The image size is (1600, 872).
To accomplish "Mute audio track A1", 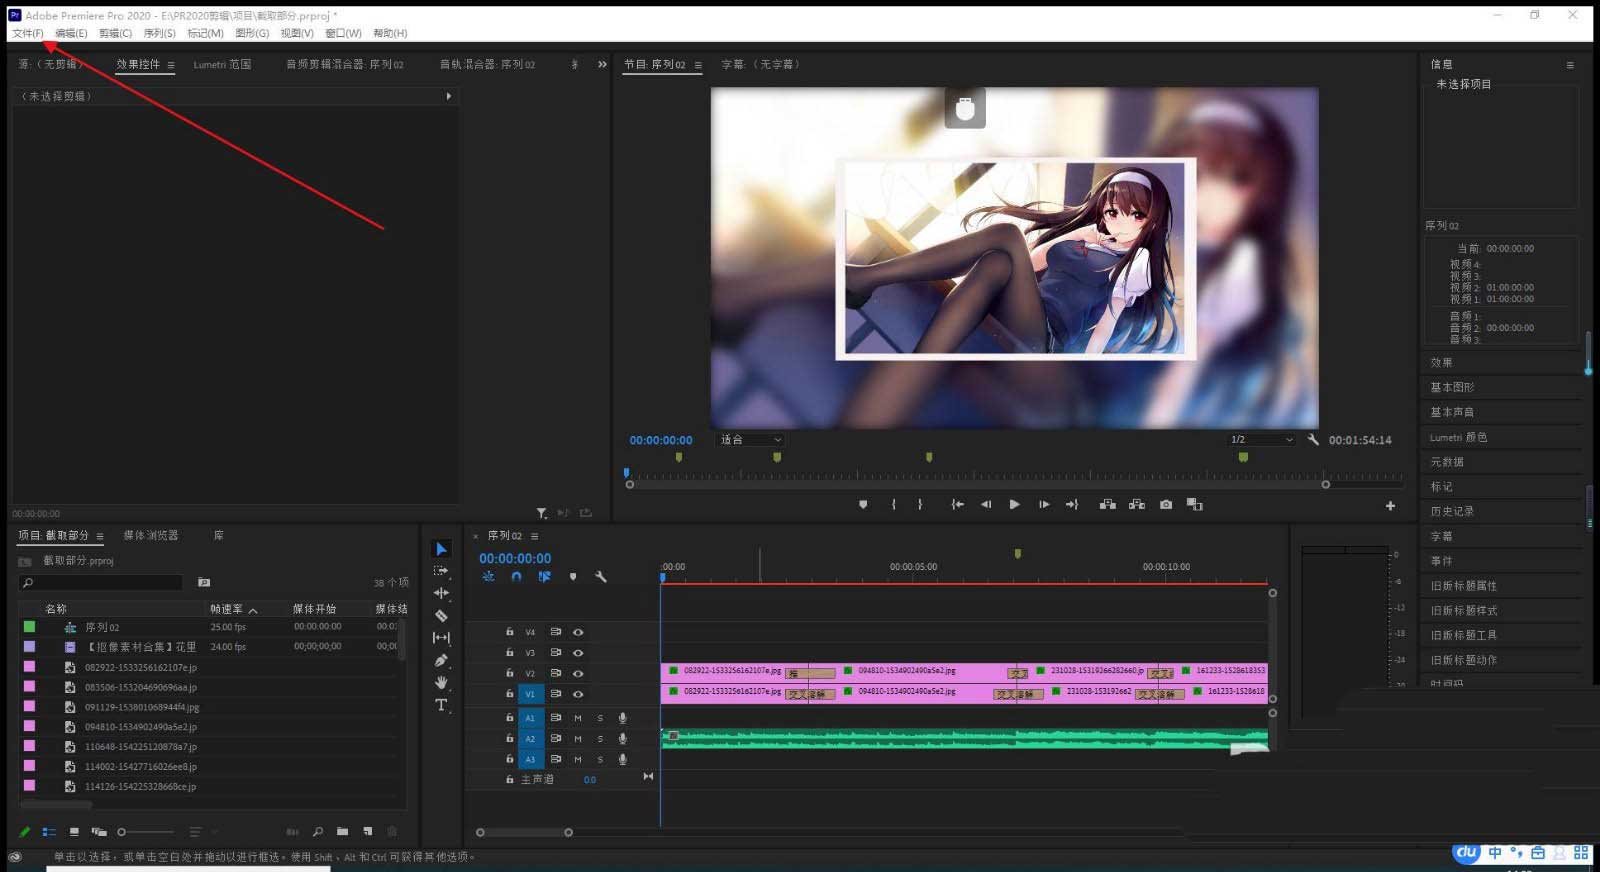I will 578,718.
